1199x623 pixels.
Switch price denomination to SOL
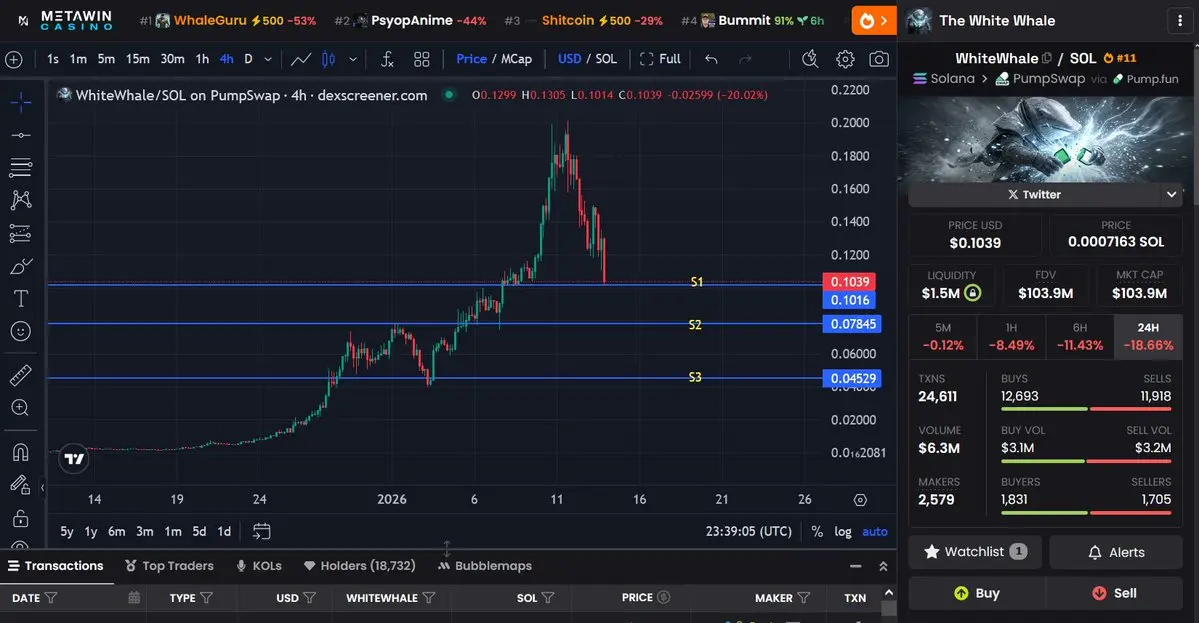[x=606, y=59]
